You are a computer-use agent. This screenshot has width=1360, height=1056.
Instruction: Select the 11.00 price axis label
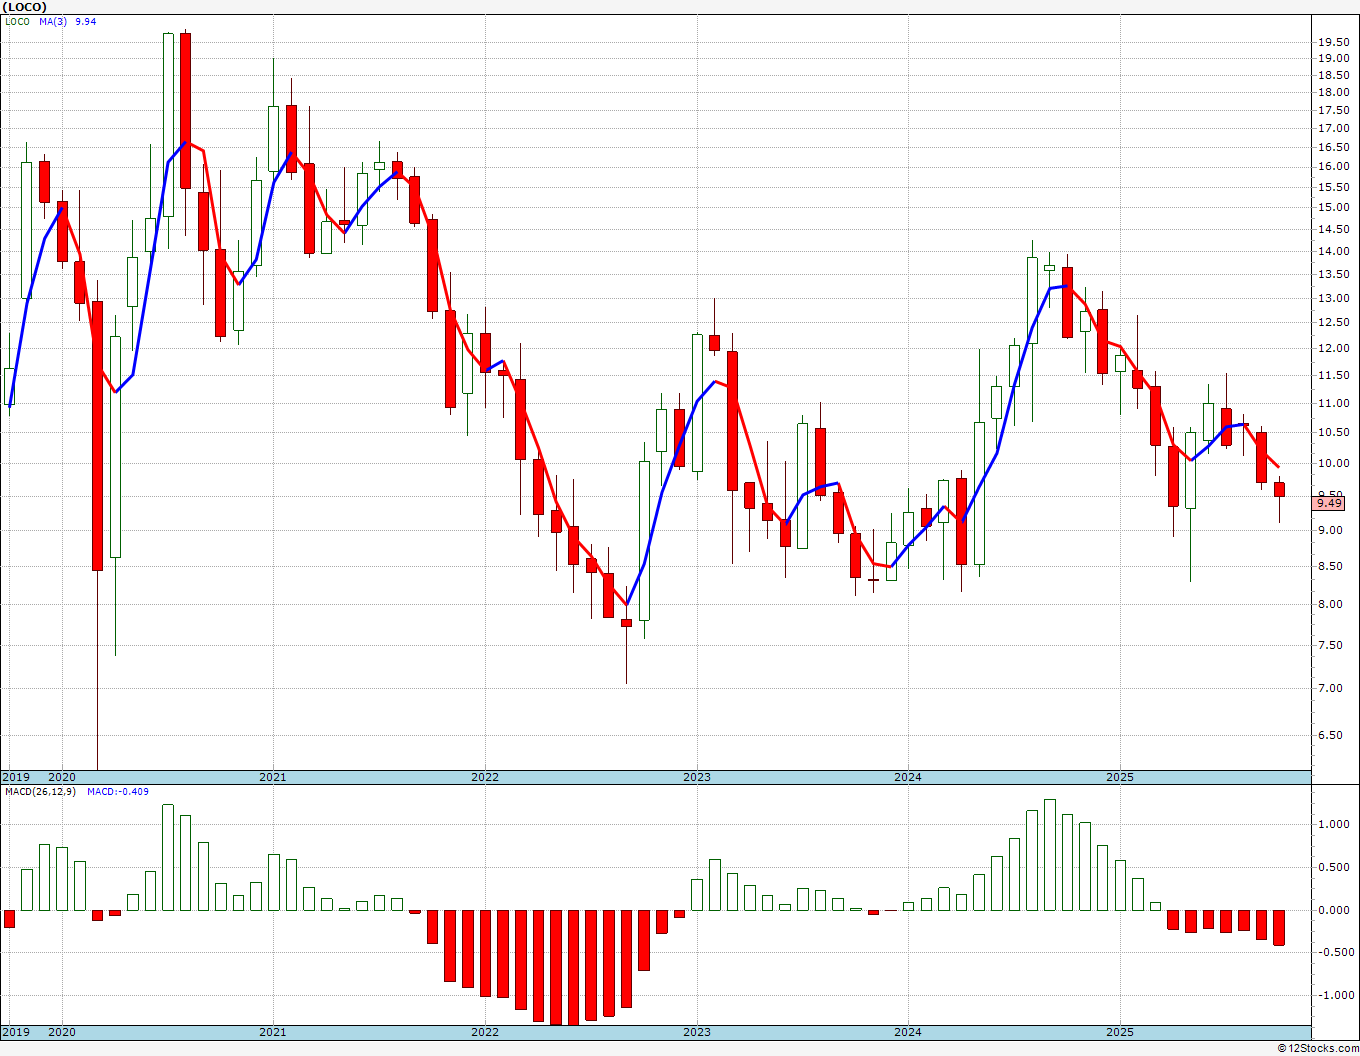[1332, 403]
